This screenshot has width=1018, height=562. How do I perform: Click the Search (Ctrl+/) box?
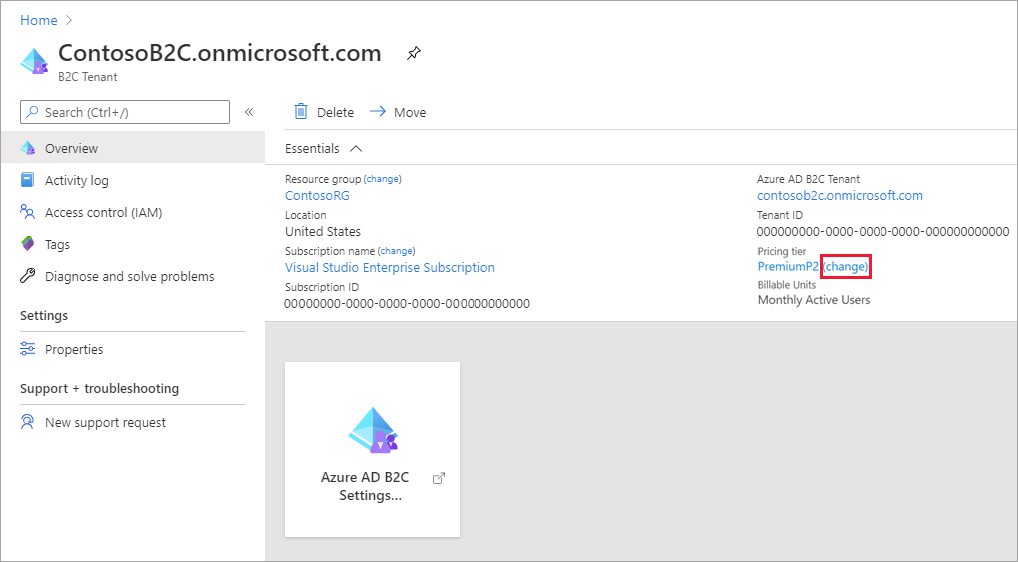tap(125, 112)
